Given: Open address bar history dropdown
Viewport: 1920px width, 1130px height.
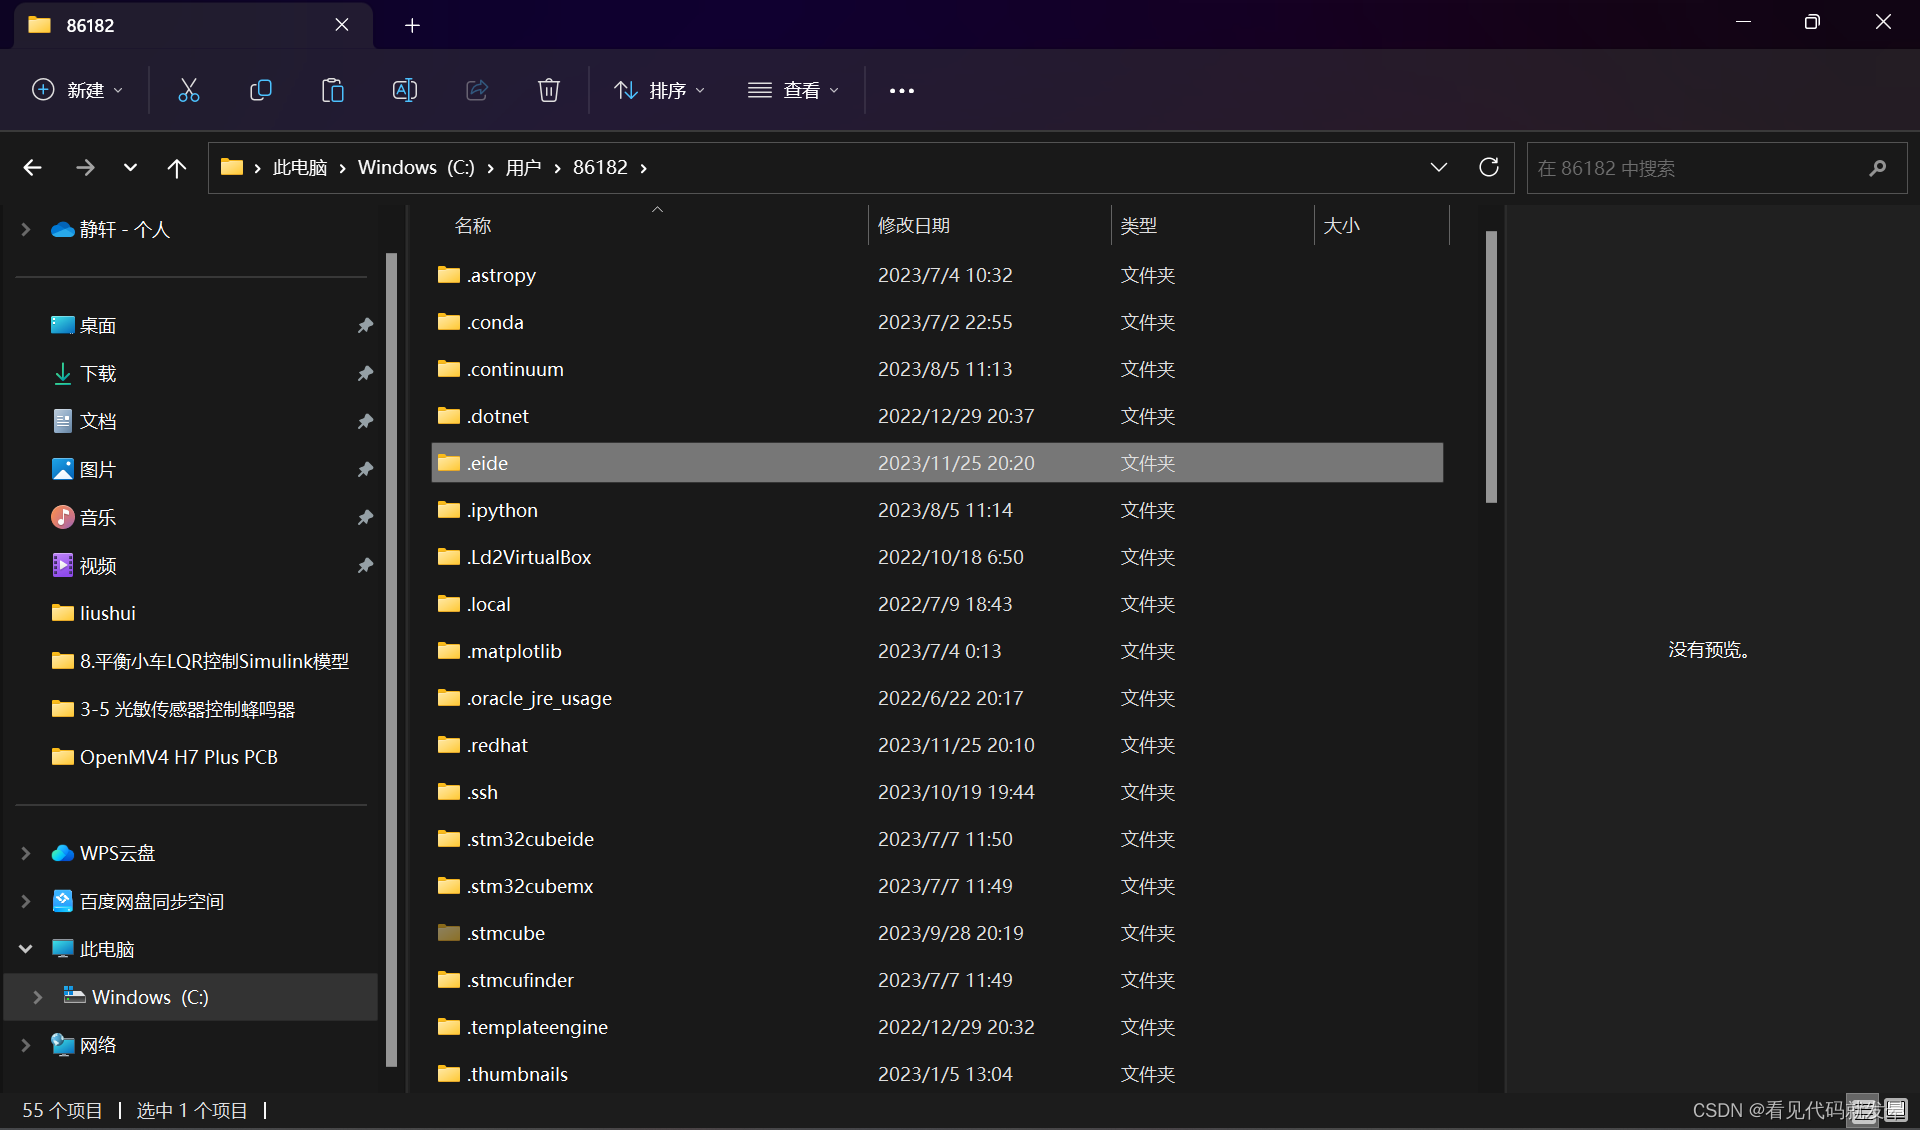Looking at the screenshot, I should pos(1438,167).
